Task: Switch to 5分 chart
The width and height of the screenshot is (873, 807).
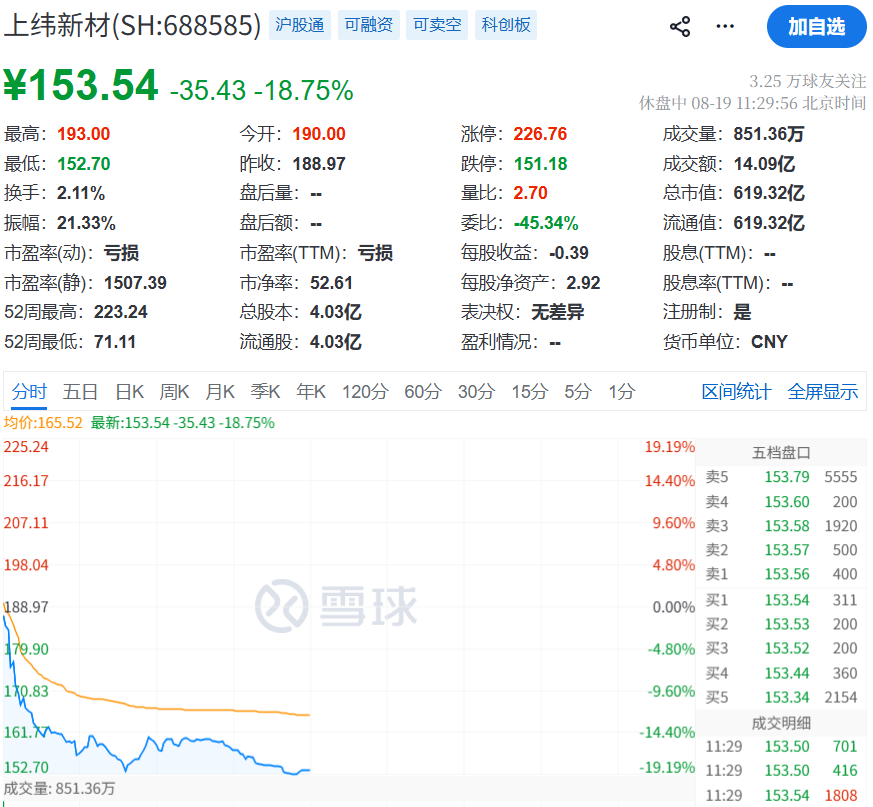Action: (577, 392)
